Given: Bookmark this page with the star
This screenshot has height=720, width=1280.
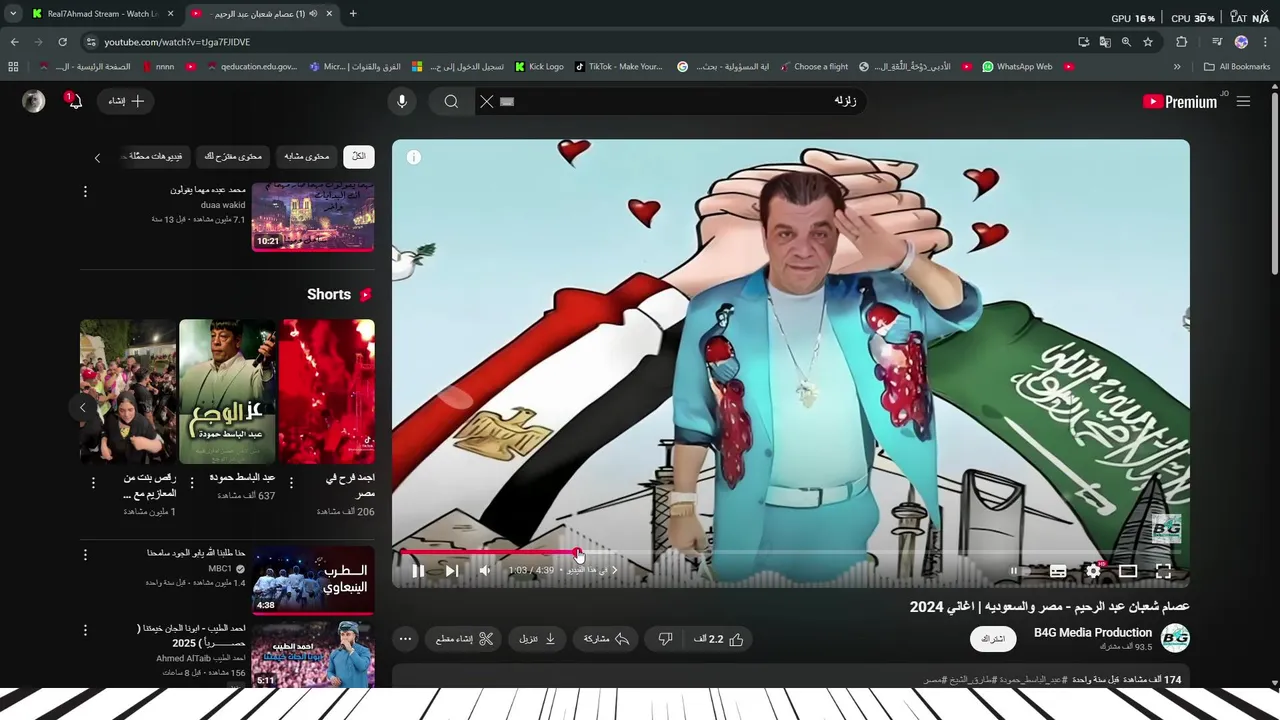Looking at the screenshot, I should tap(1148, 42).
